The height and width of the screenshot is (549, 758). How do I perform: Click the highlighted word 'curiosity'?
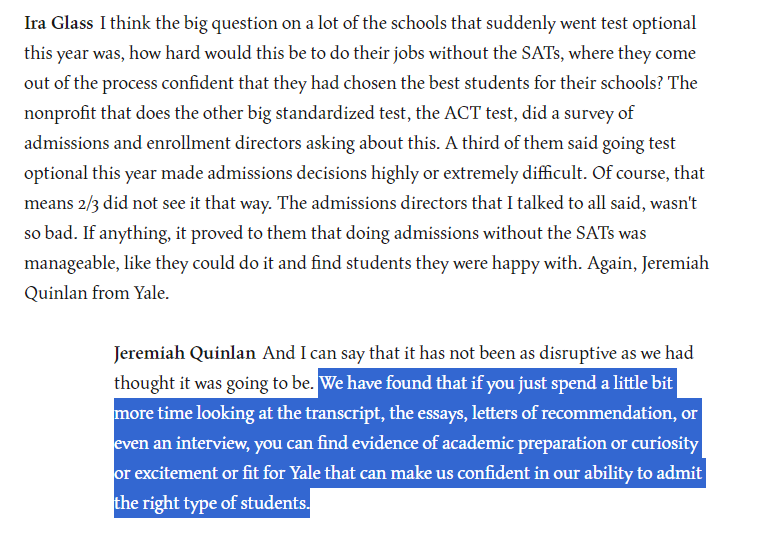pos(661,443)
